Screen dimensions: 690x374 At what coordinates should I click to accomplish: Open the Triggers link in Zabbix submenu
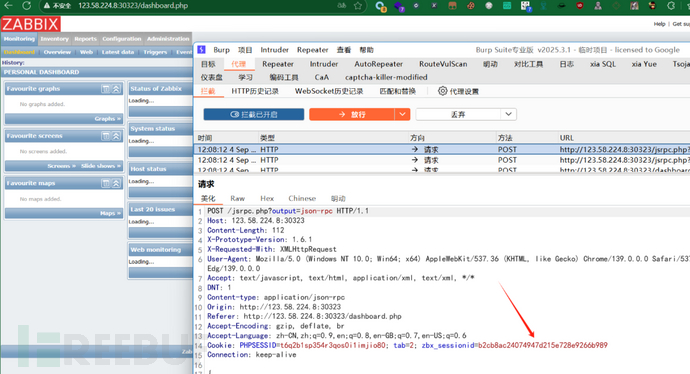[x=155, y=52]
